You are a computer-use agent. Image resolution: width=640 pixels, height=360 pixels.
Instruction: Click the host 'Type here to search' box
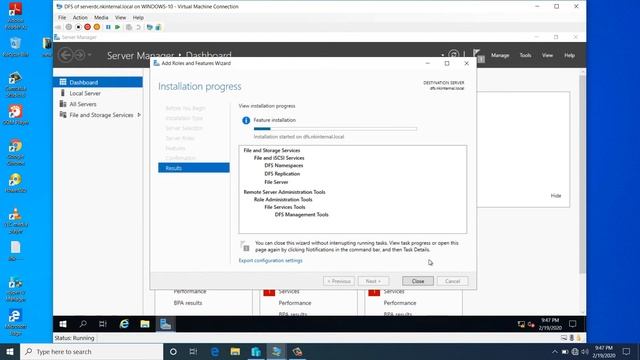(91, 351)
